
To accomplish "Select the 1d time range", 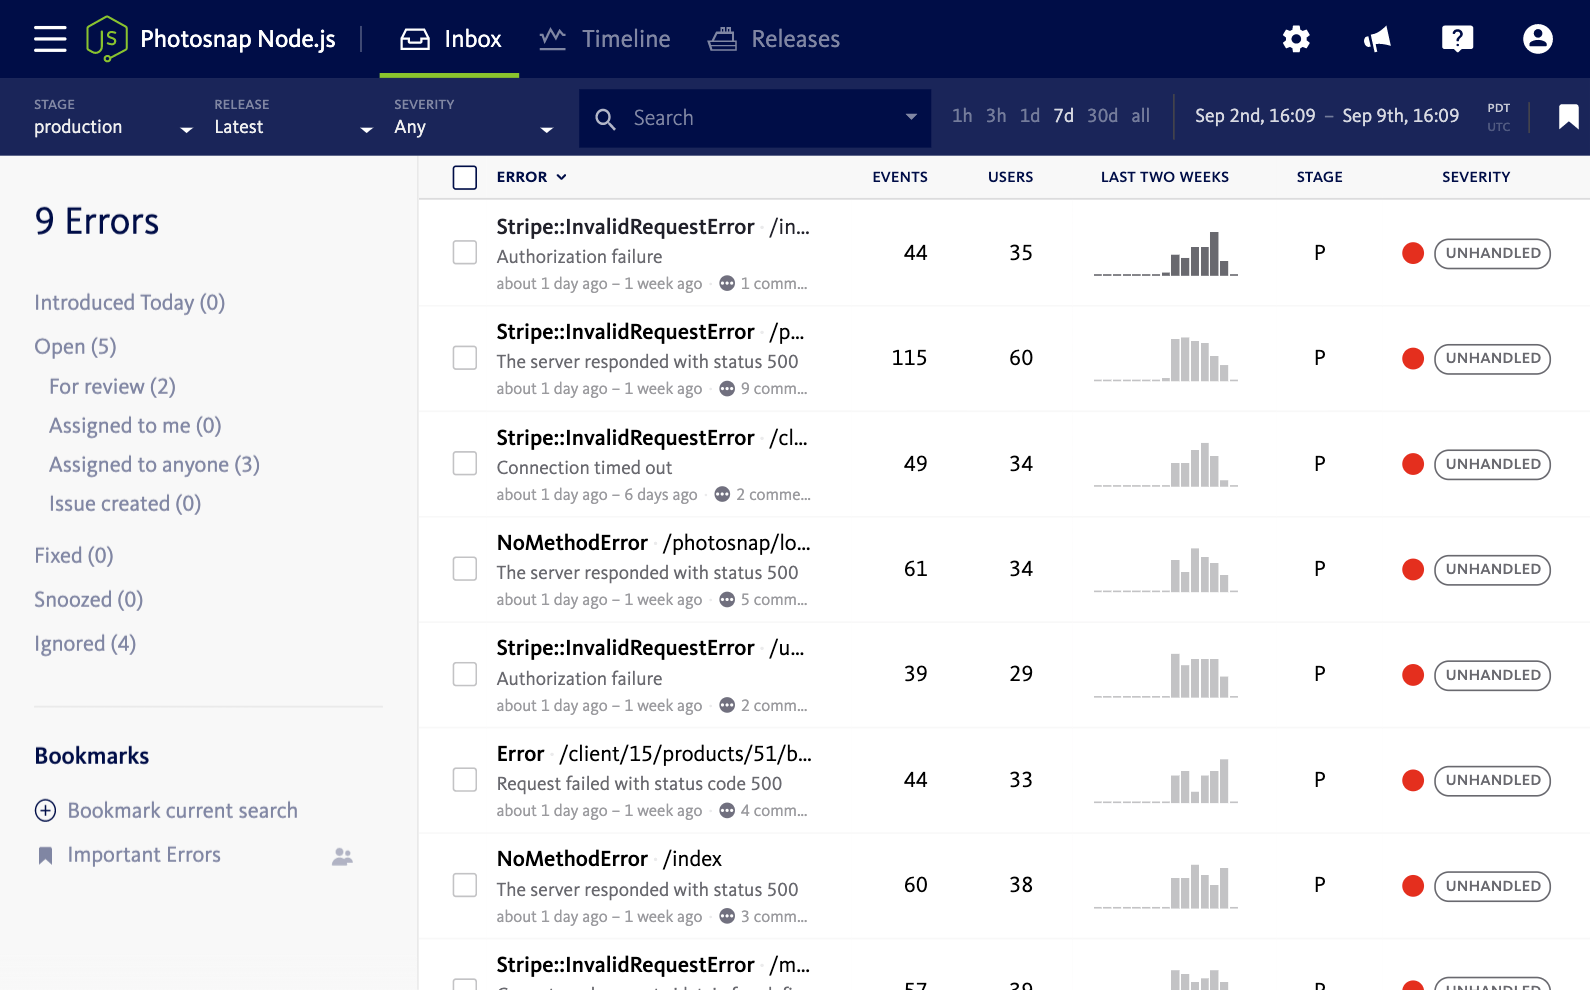I will [1030, 116].
